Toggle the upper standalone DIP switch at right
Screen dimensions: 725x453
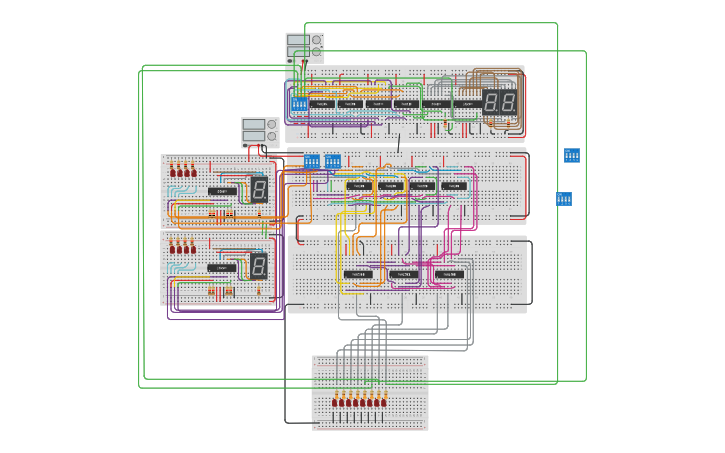pyautogui.click(x=572, y=155)
